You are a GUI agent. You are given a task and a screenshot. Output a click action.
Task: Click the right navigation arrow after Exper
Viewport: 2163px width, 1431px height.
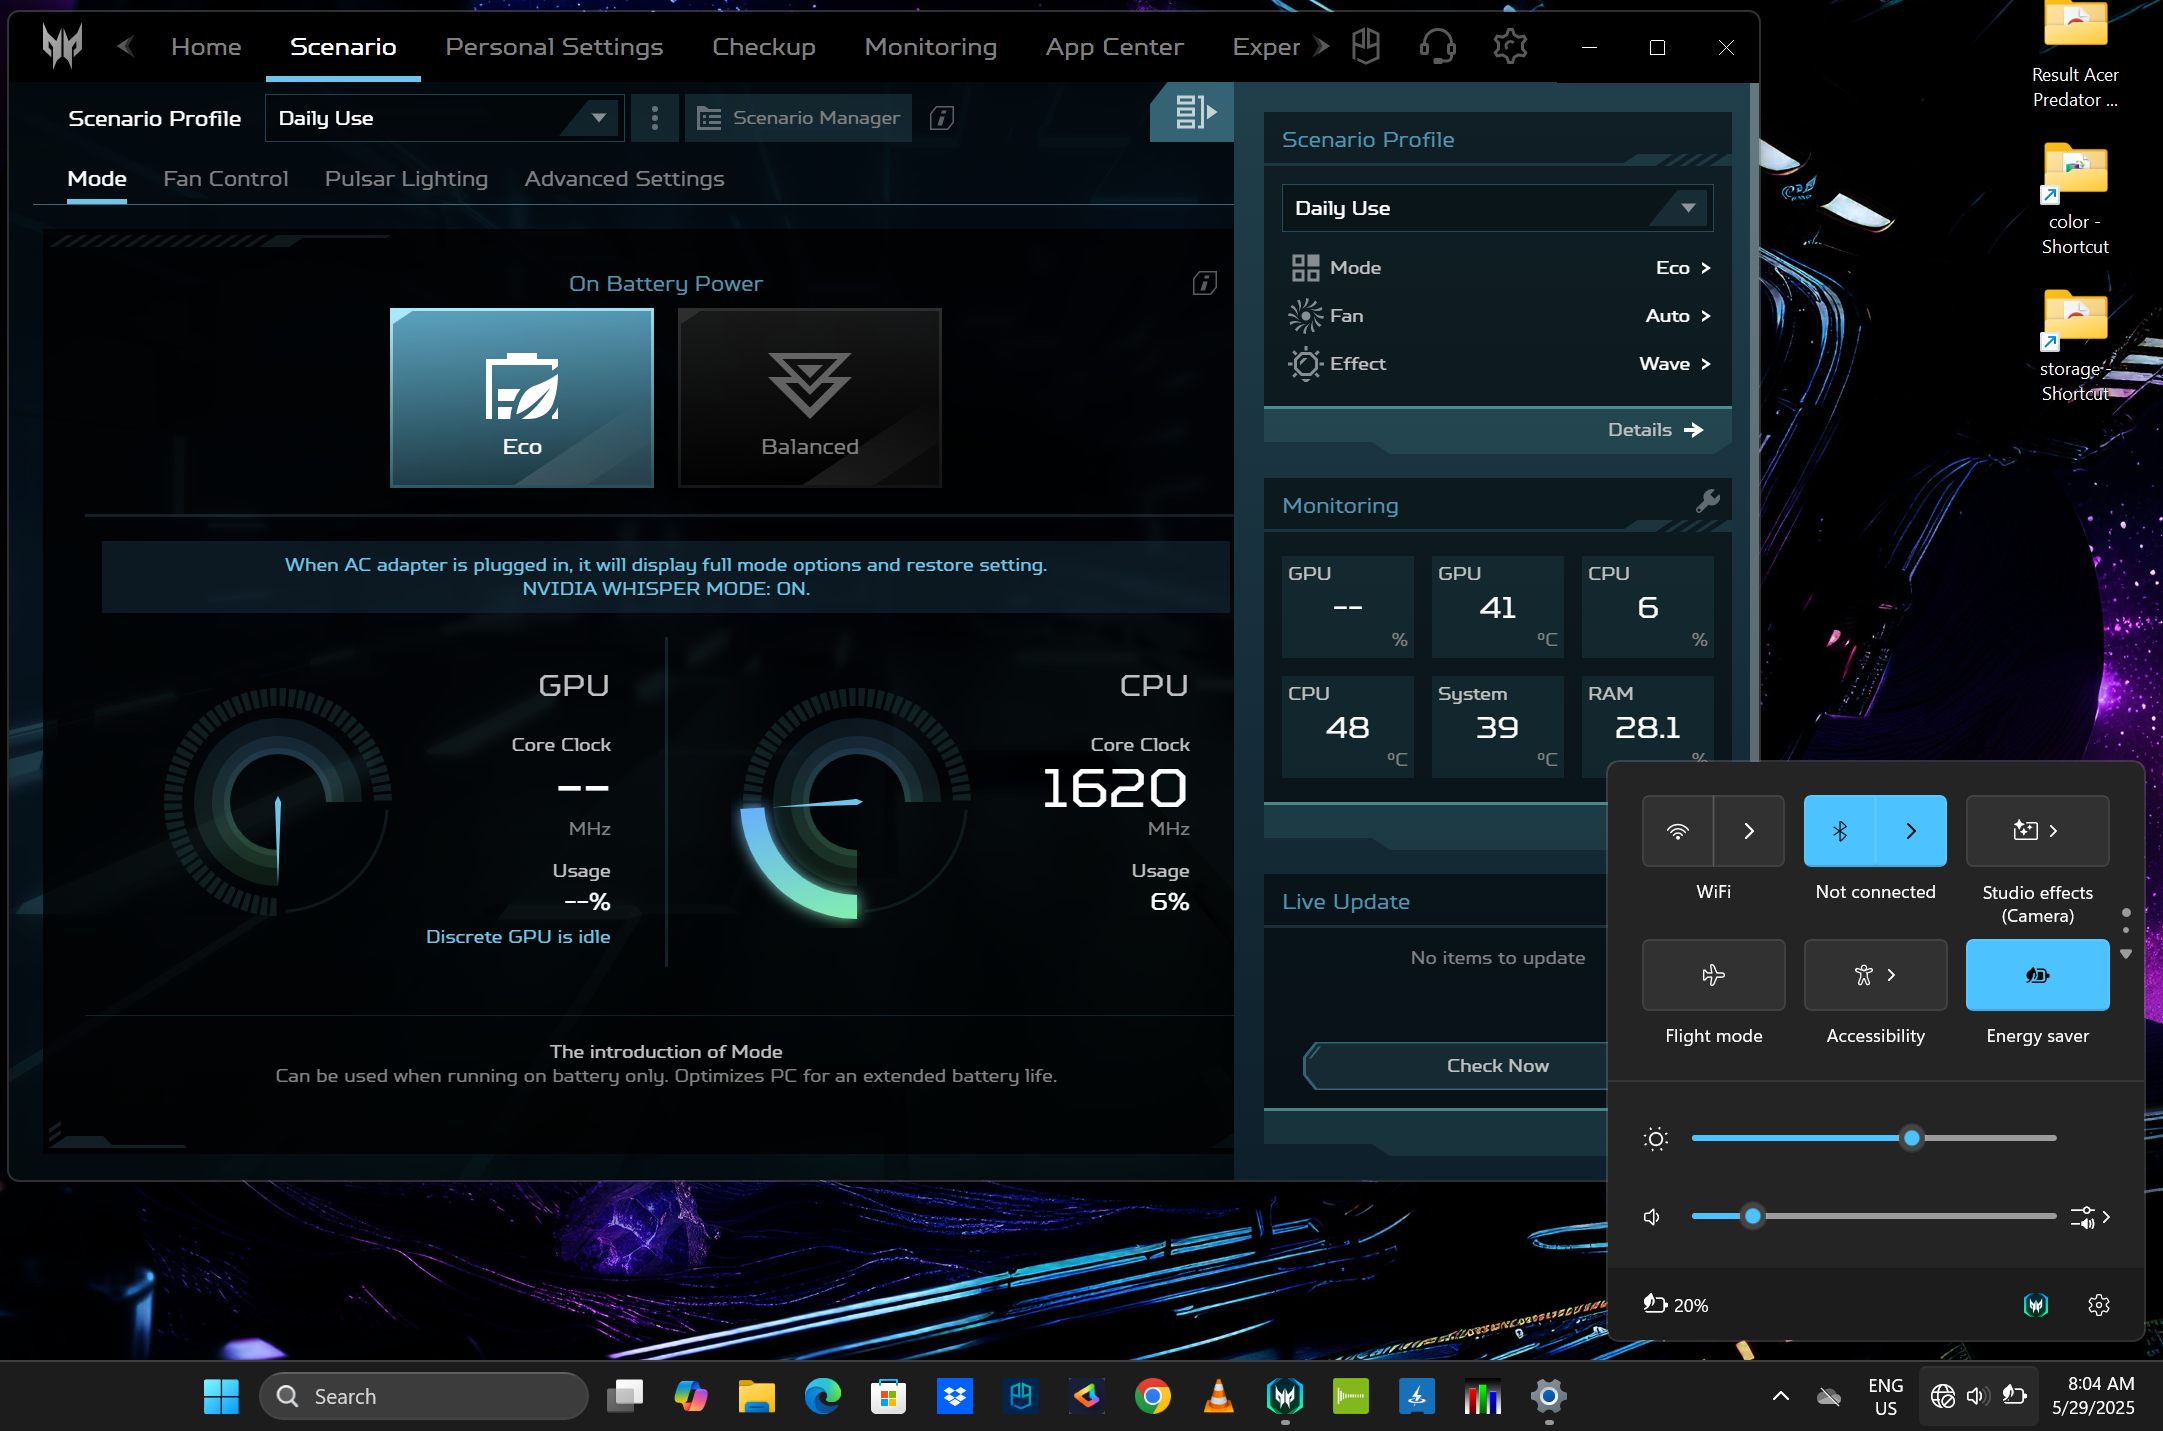[x=1322, y=46]
